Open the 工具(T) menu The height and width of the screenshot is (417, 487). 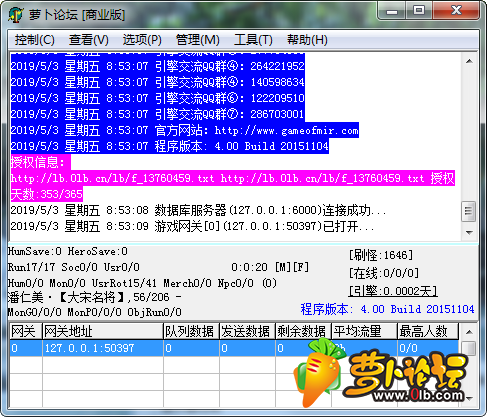tap(253, 40)
